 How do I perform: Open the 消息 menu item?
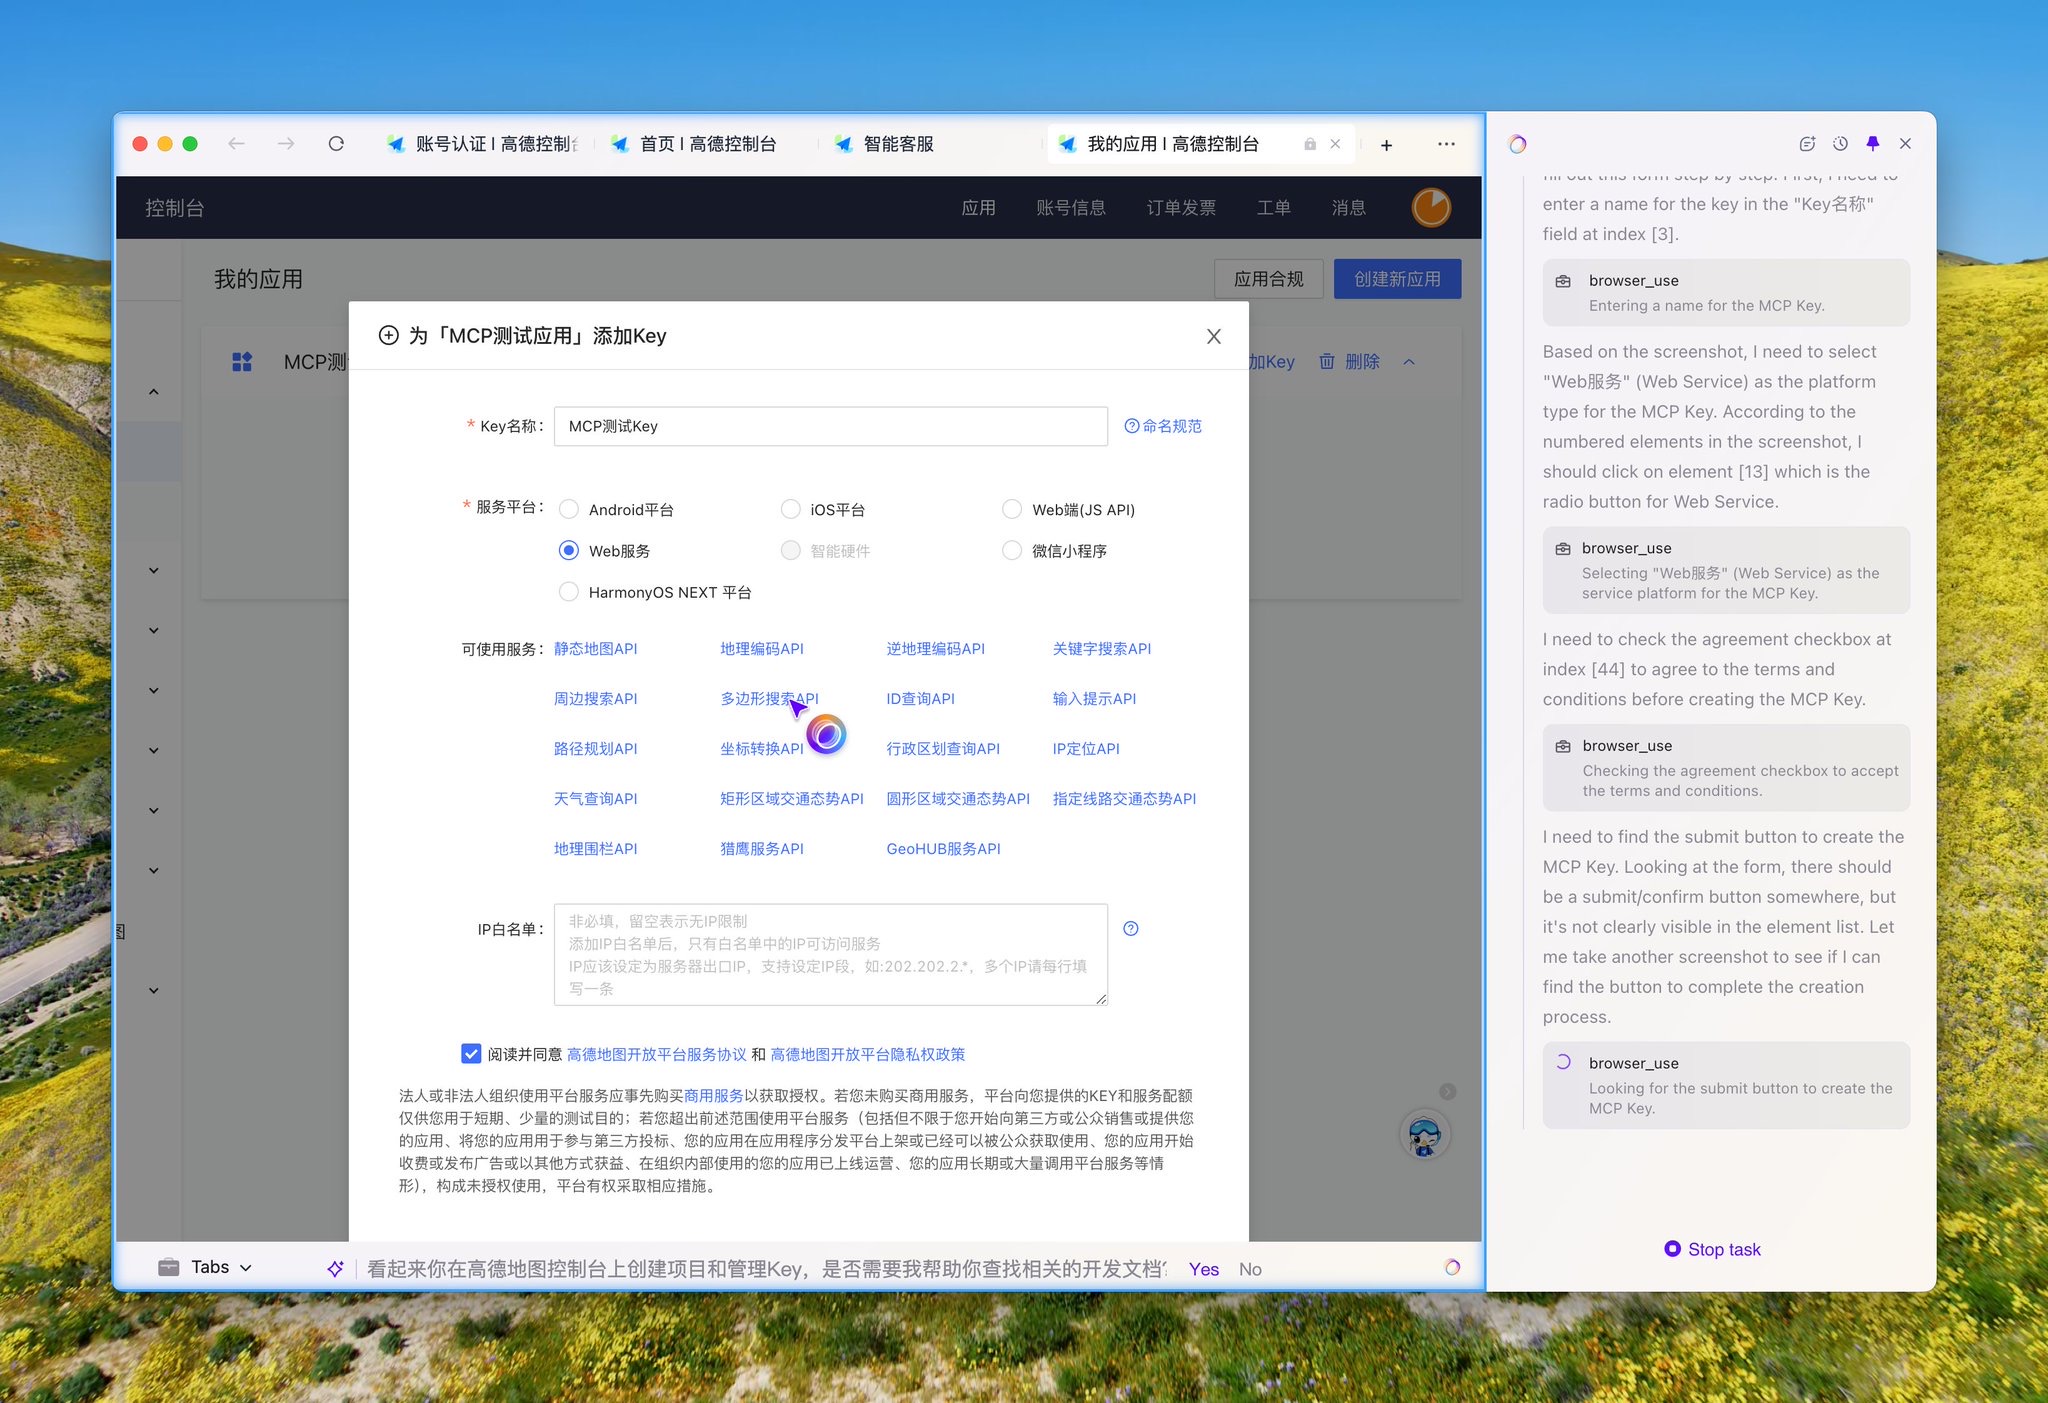pyautogui.click(x=1348, y=208)
